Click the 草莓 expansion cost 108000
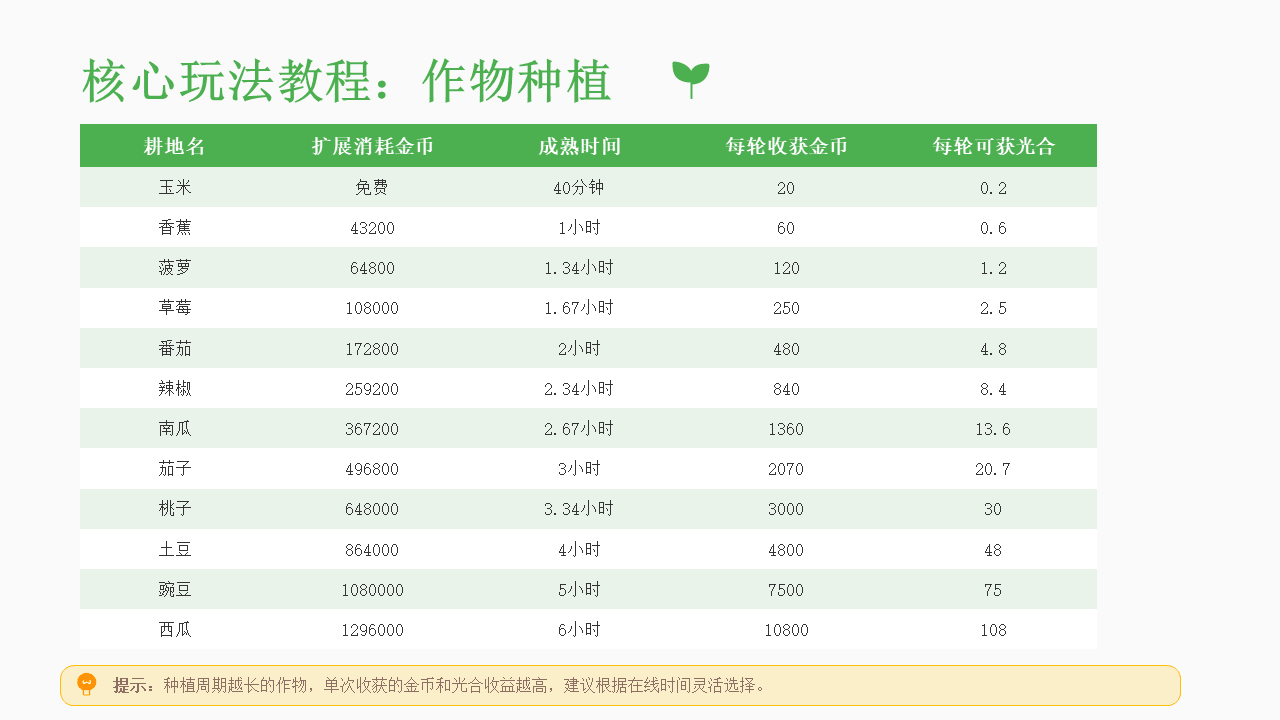Image resolution: width=1280 pixels, height=720 pixels. (x=372, y=308)
